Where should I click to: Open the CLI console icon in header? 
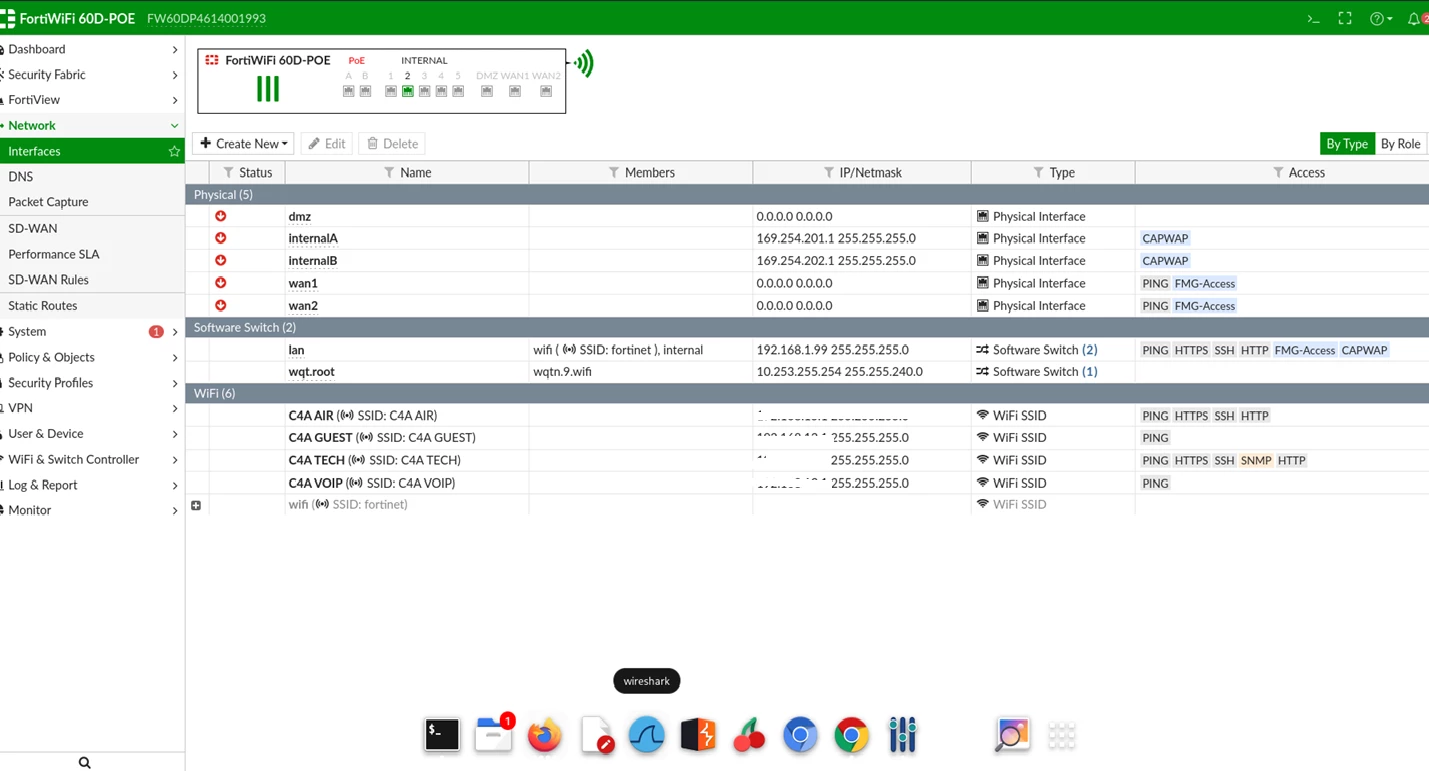[x=1314, y=18]
